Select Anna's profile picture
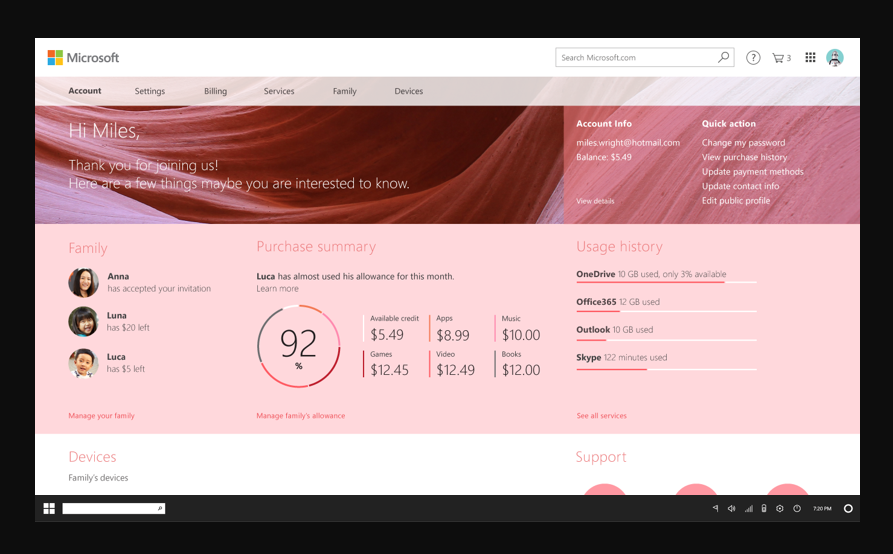The height and width of the screenshot is (554, 893). click(x=83, y=283)
